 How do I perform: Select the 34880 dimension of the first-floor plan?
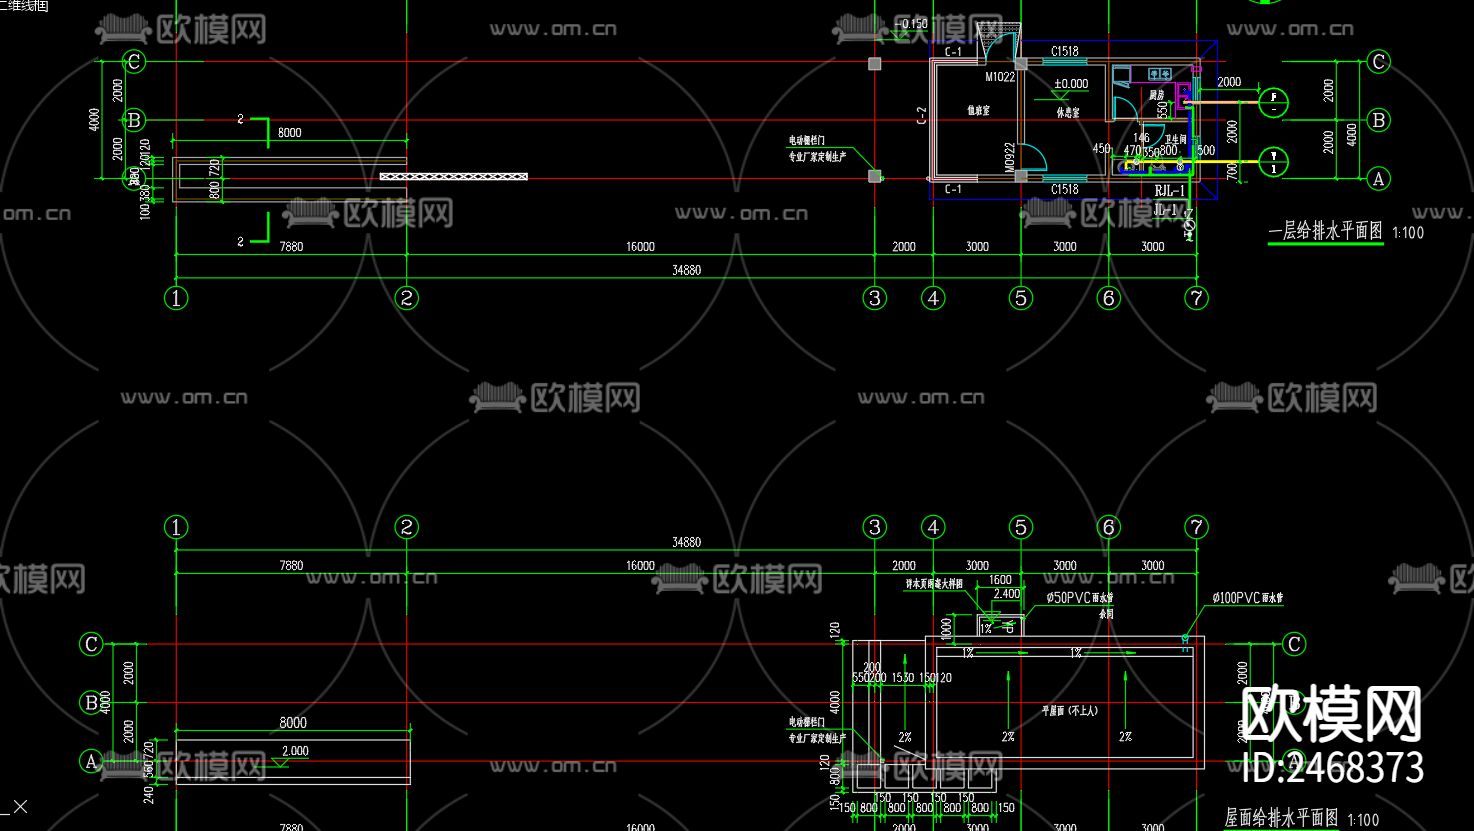(x=686, y=270)
